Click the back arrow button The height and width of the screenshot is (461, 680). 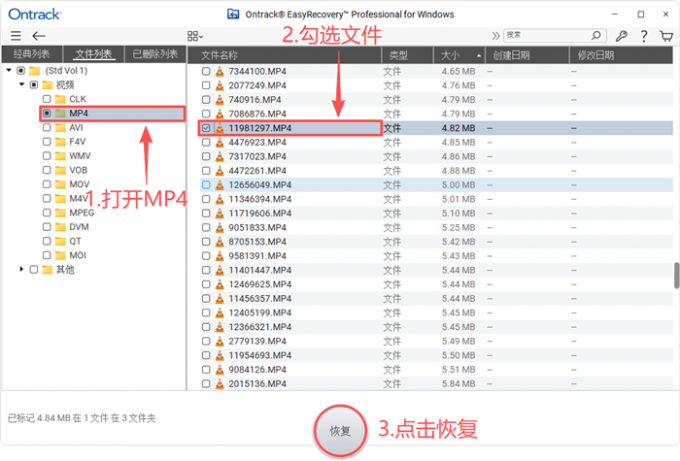point(39,36)
